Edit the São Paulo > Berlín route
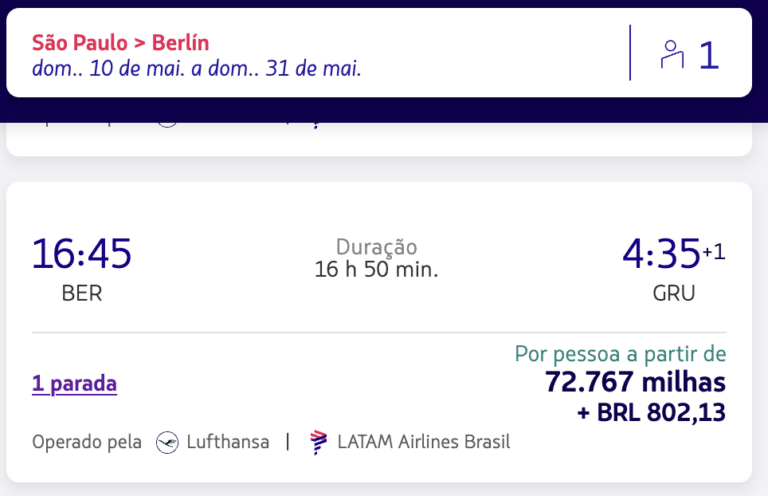 tap(120, 43)
